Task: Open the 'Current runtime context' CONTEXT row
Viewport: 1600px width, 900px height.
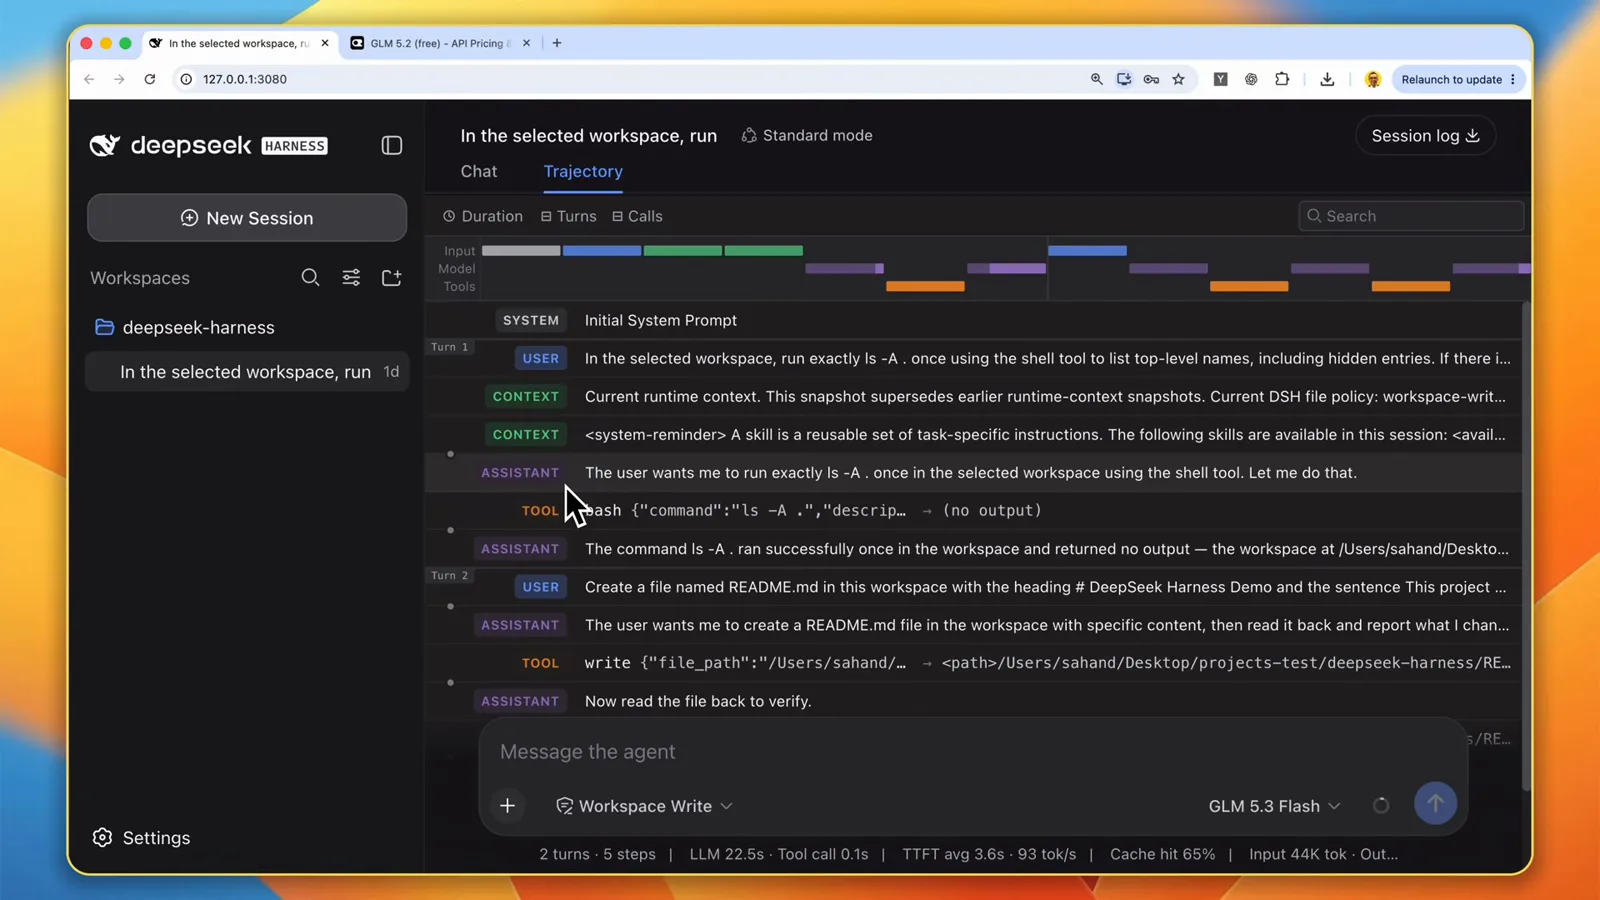Action: point(973,396)
